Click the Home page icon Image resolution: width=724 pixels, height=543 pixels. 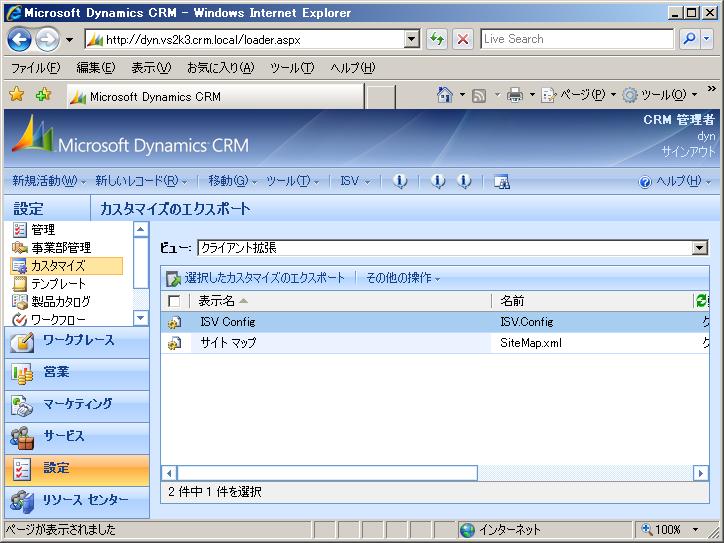click(x=444, y=95)
